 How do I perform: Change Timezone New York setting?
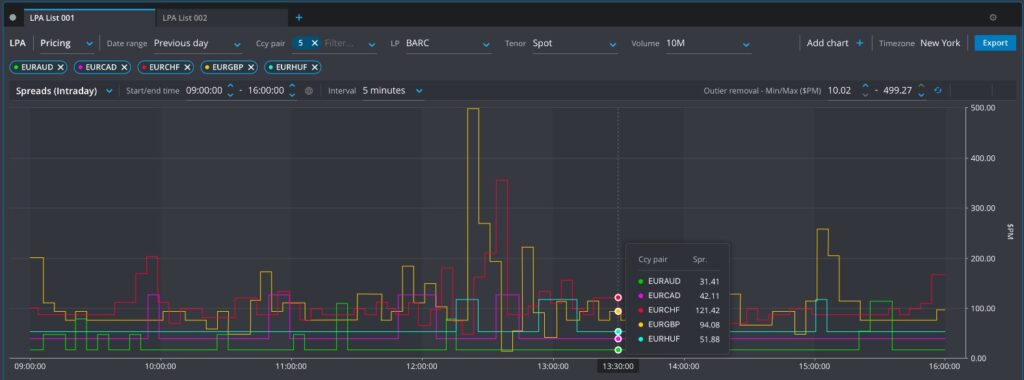940,43
